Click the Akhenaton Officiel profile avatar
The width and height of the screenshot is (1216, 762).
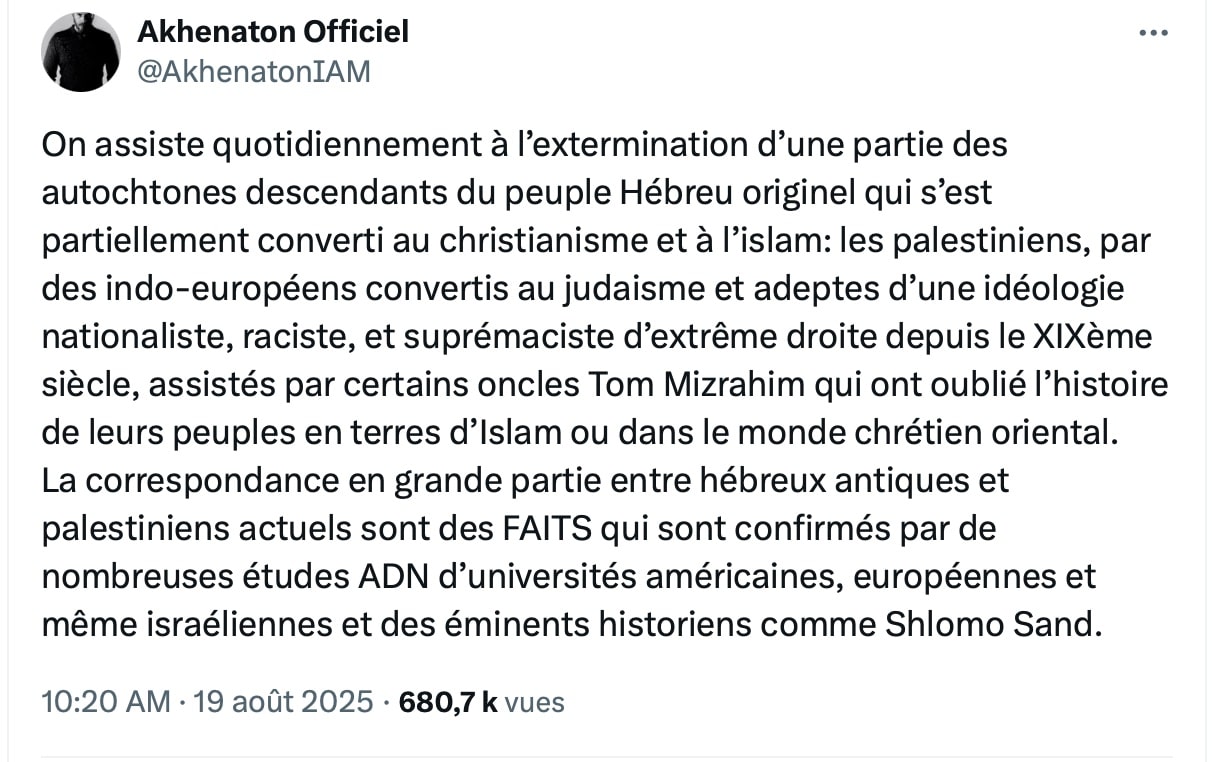coord(81,53)
